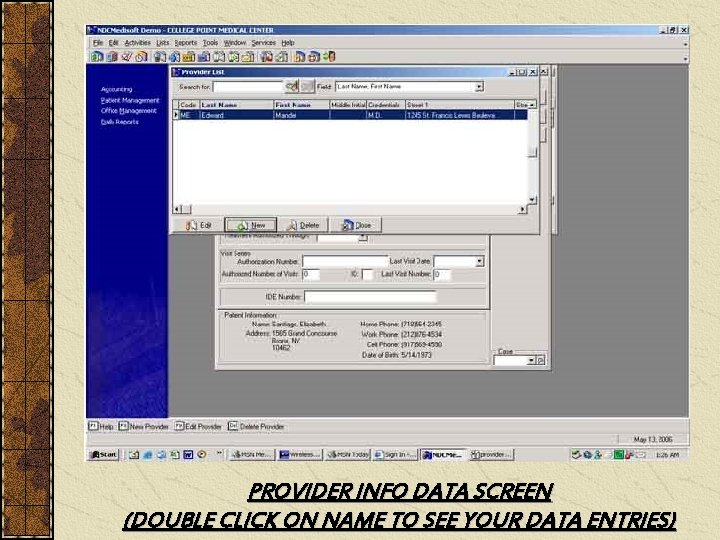The width and height of the screenshot is (720, 540).
Task: Click the red checkmark pencil toolbar icon
Action: coord(126,56)
